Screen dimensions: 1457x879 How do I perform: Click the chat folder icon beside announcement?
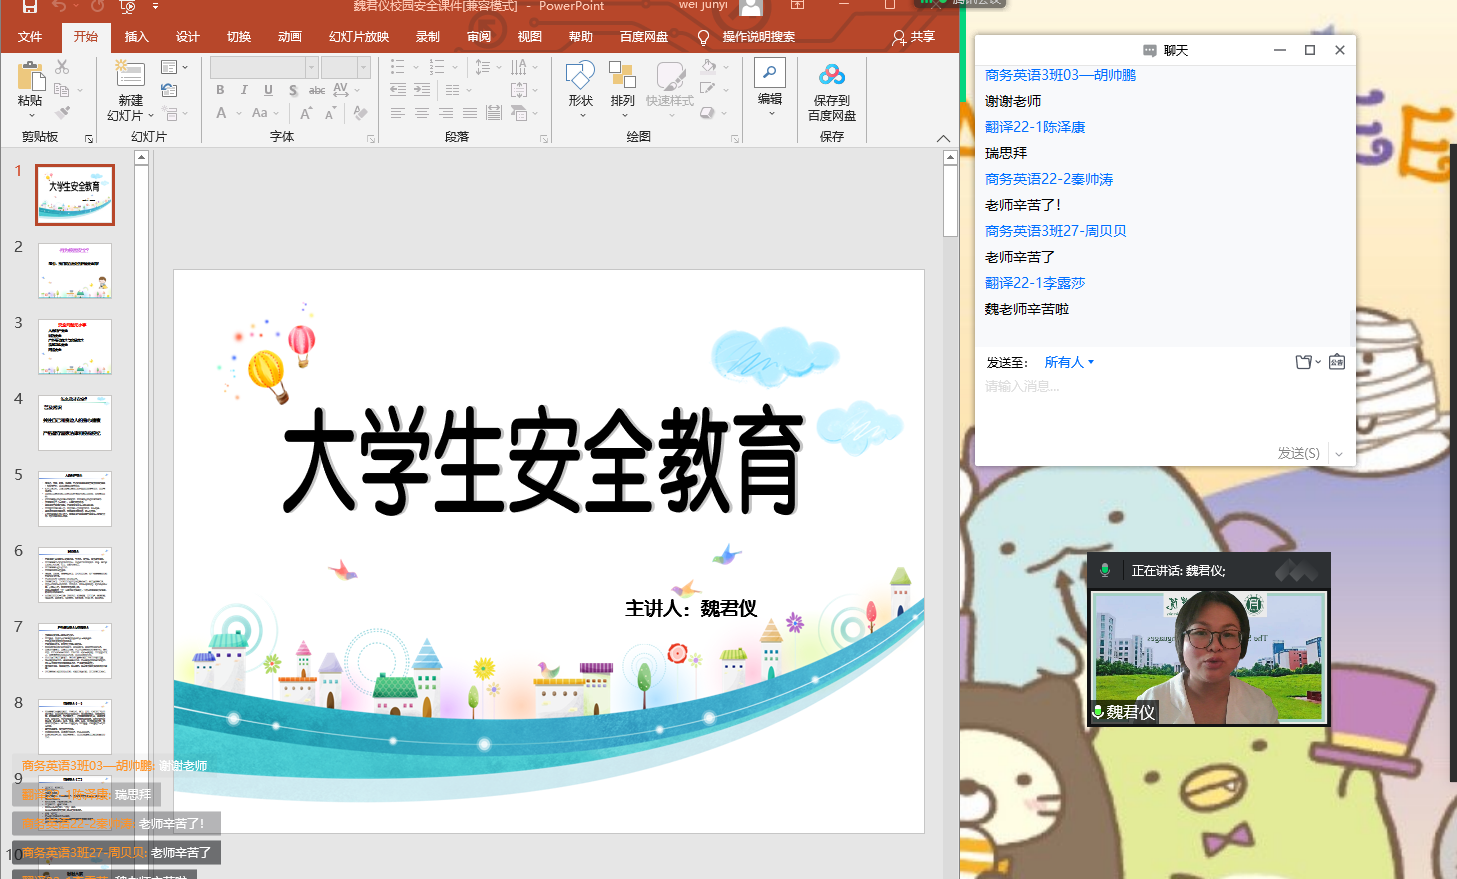(x=1304, y=362)
